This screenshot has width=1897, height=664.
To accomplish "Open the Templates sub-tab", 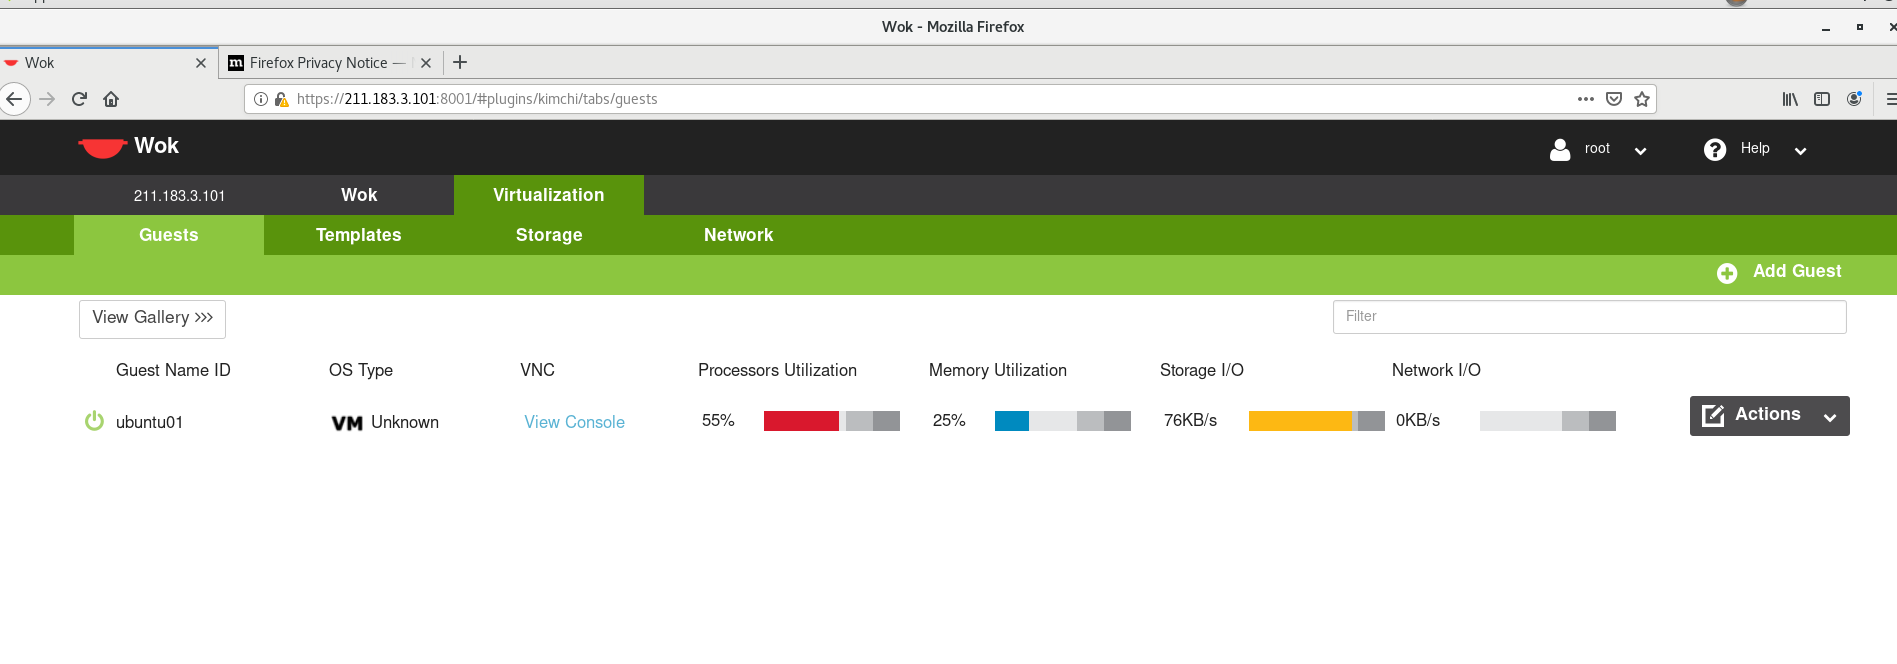I will coord(359,235).
